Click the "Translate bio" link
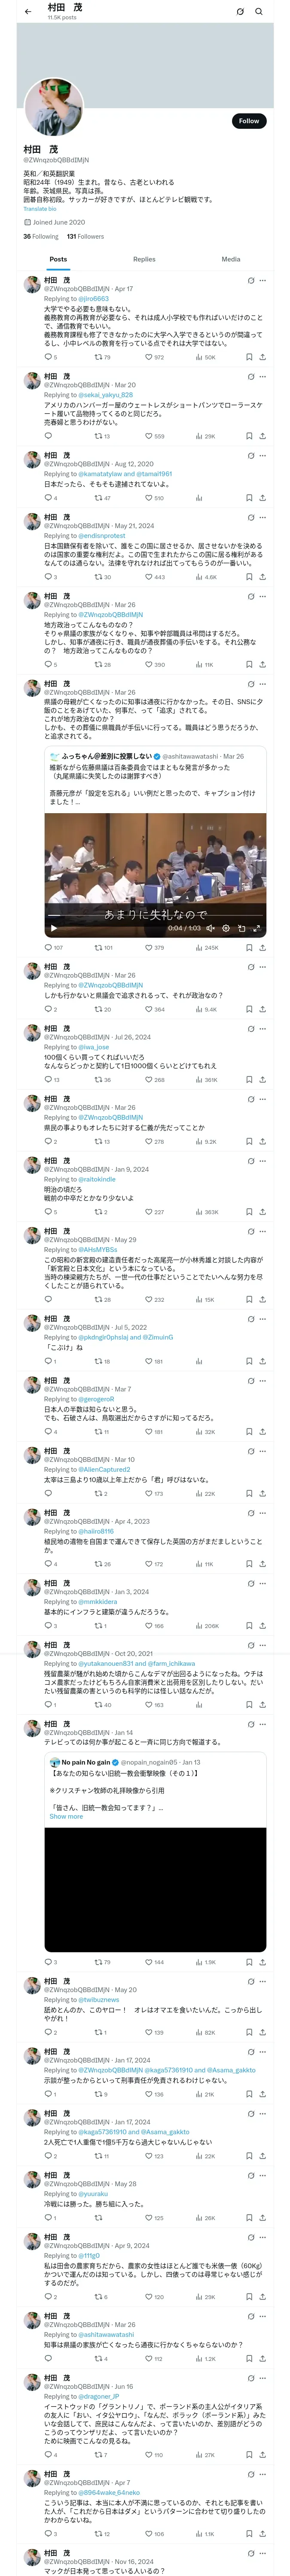Image resolution: width=290 pixels, height=2576 pixels. [40, 208]
